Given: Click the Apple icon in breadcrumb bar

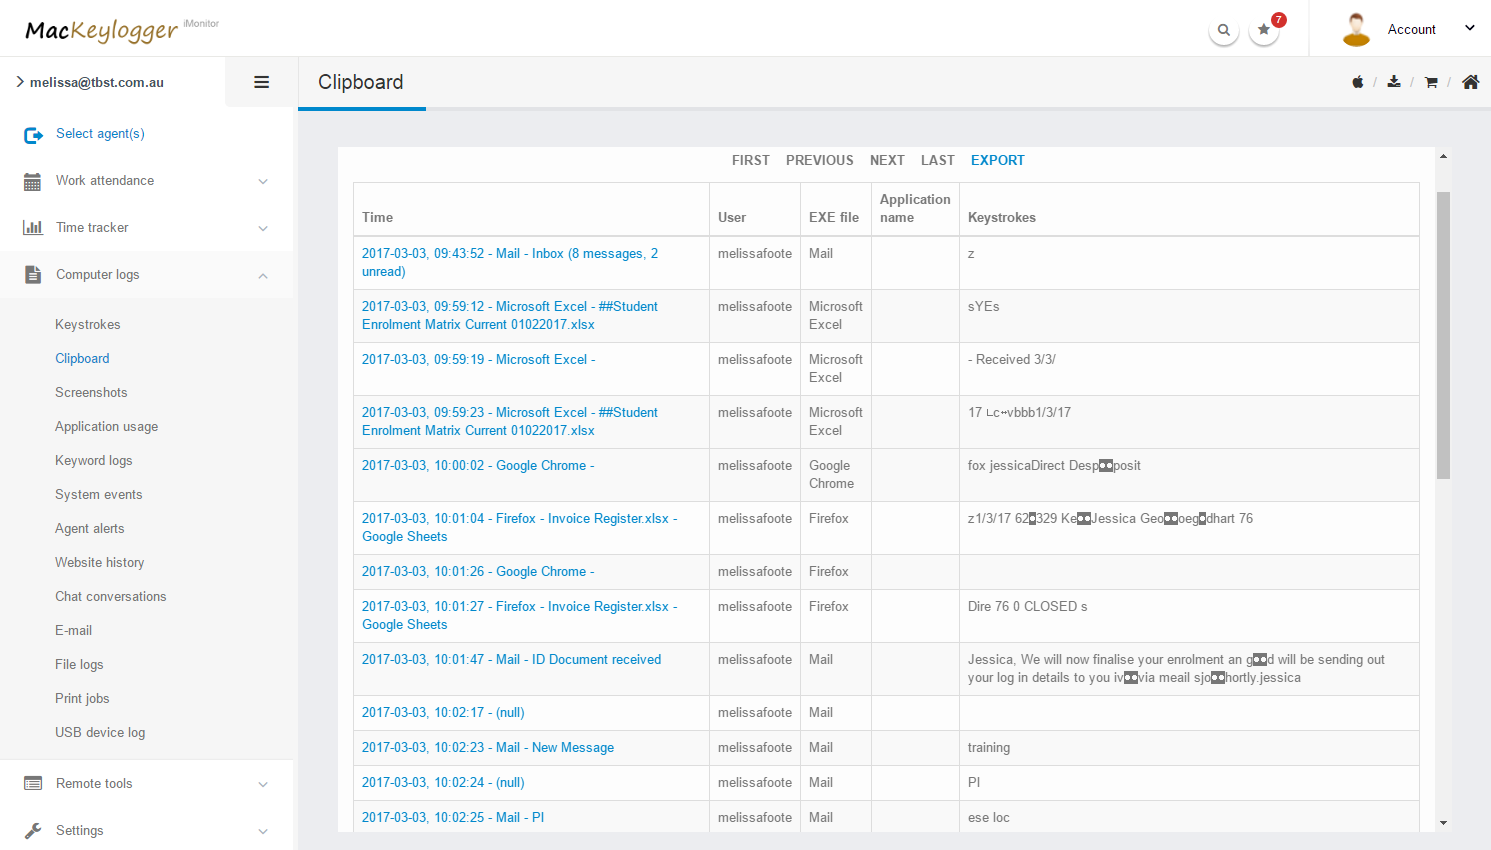Looking at the screenshot, I should point(1357,82).
